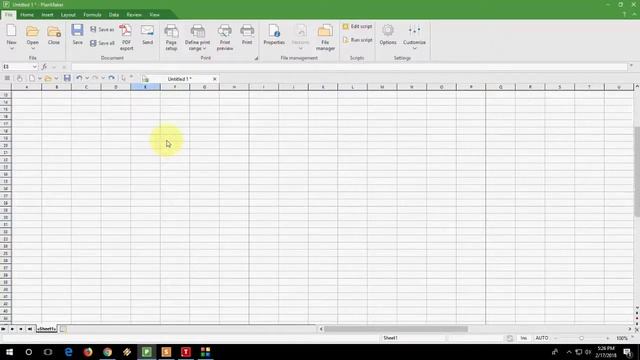Open the Windows Start menu
The height and width of the screenshot is (360, 640).
[9, 352]
